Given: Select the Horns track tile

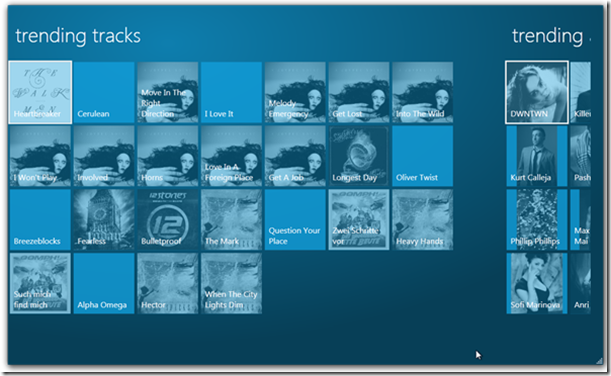Looking at the screenshot, I should (x=168, y=156).
